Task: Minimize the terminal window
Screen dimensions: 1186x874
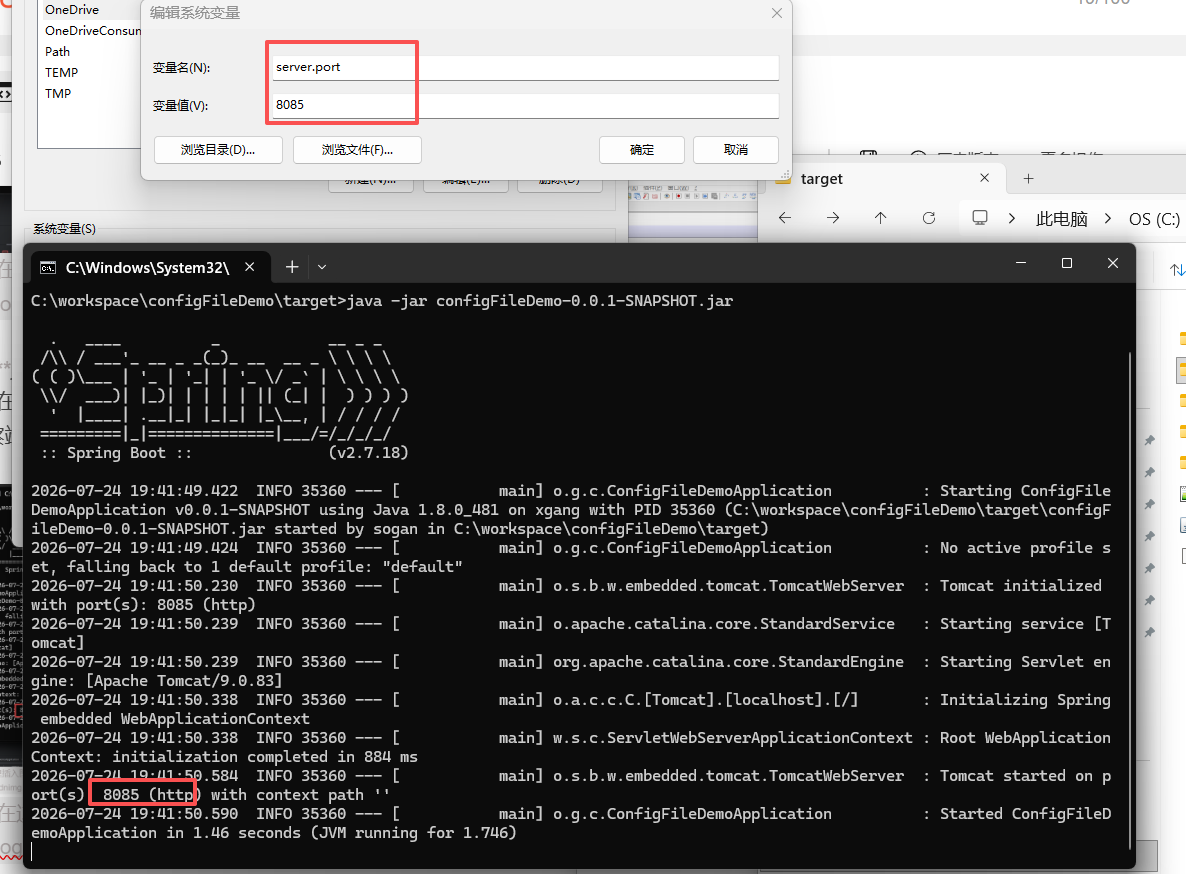Action: [x=1021, y=263]
